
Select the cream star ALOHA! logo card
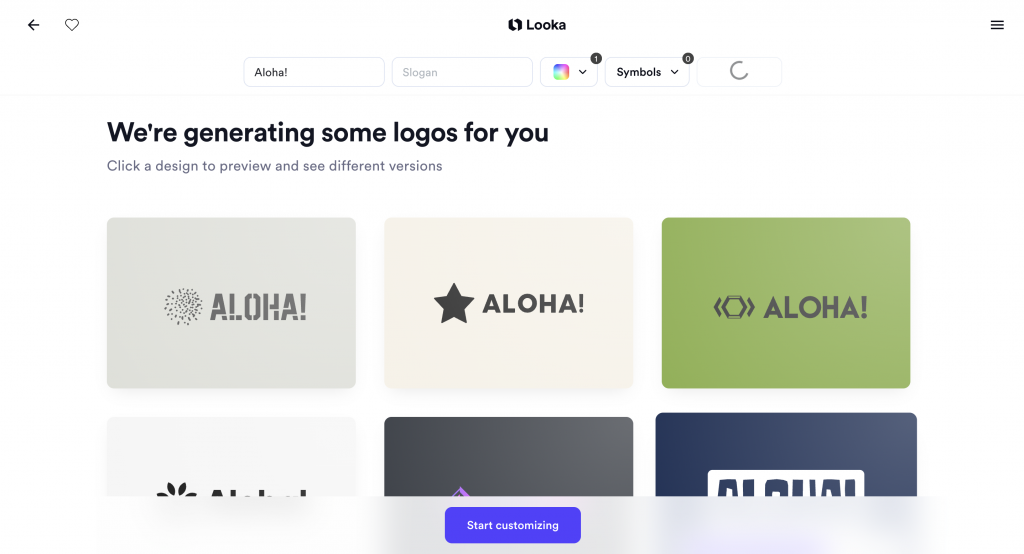509,303
